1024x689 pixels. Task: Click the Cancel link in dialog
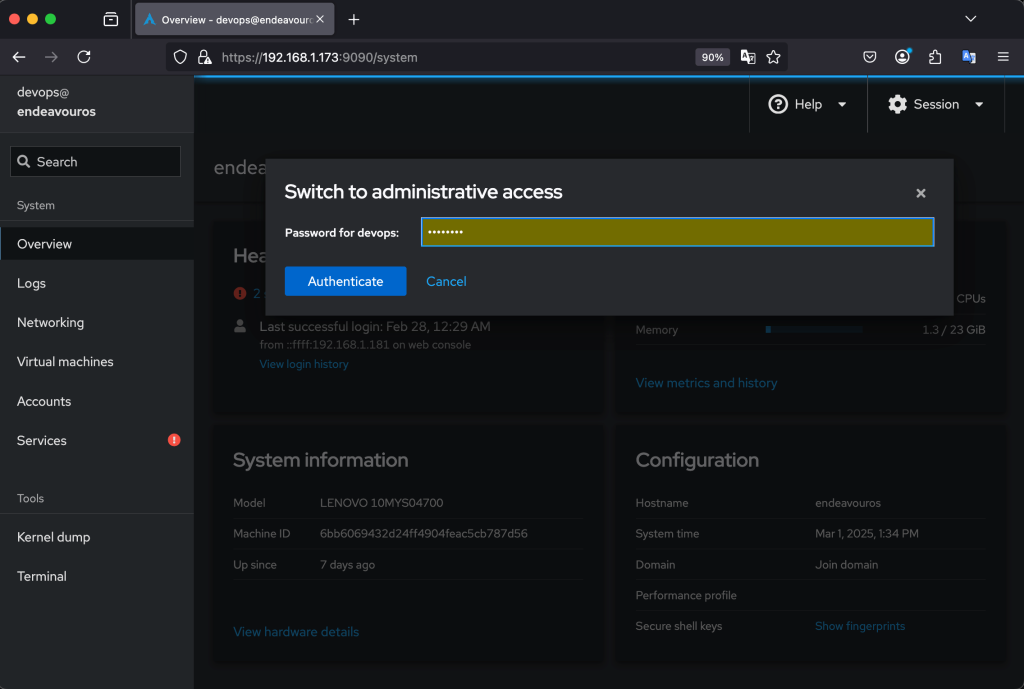(x=446, y=281)
